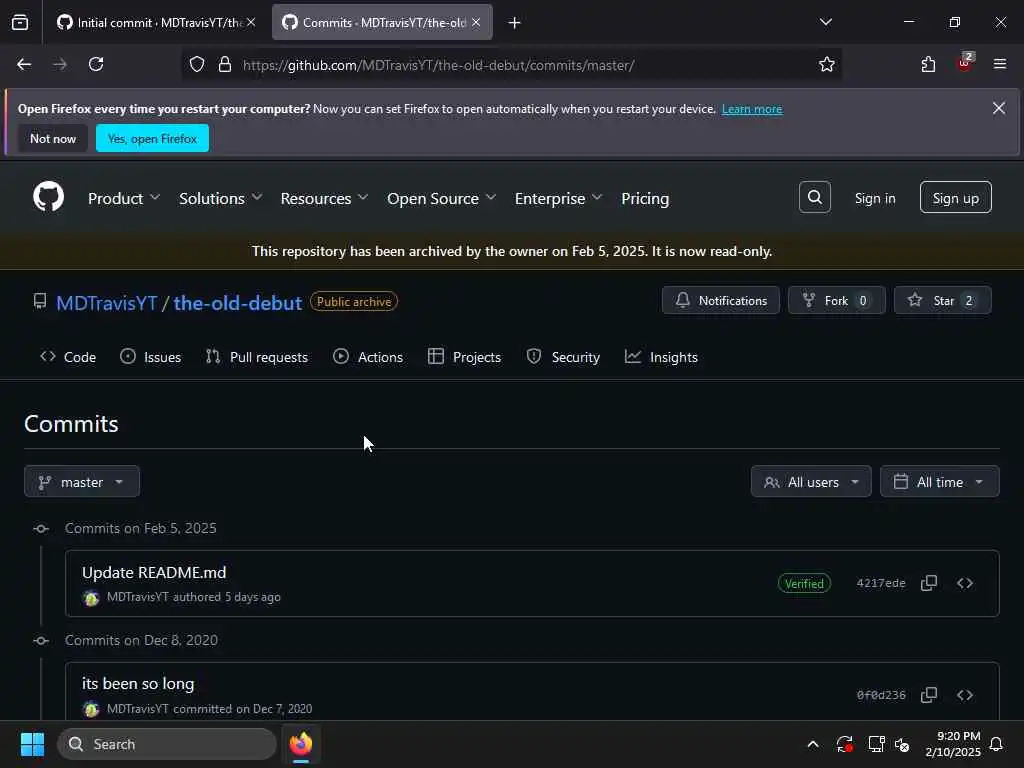Dismiss the Open Firefox notification bar
This screenshot has width=1024, height=768.
pyautogui.click(x=999, y=108)
